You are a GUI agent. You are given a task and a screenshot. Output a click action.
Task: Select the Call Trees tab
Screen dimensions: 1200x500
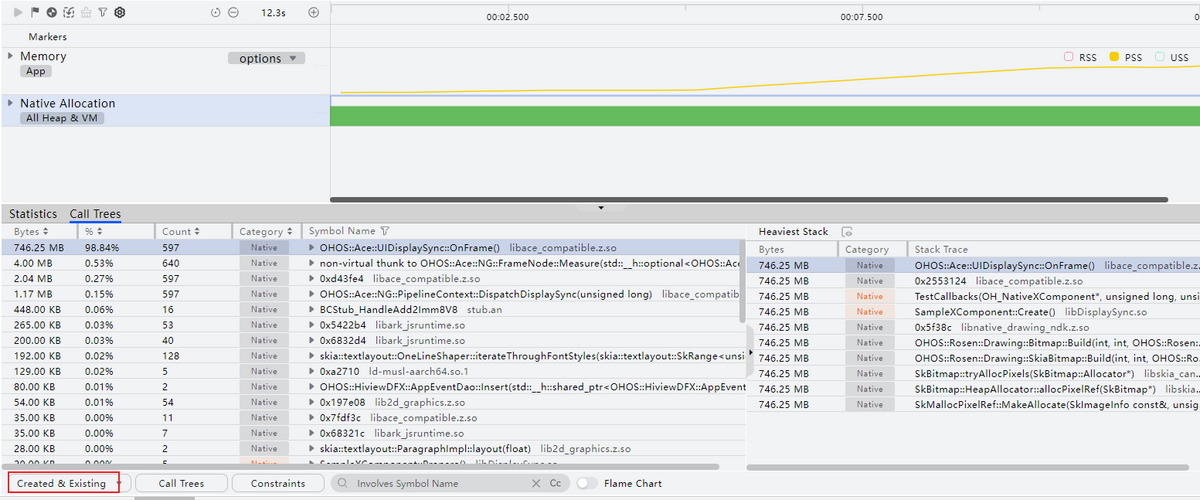coord(95,214)
